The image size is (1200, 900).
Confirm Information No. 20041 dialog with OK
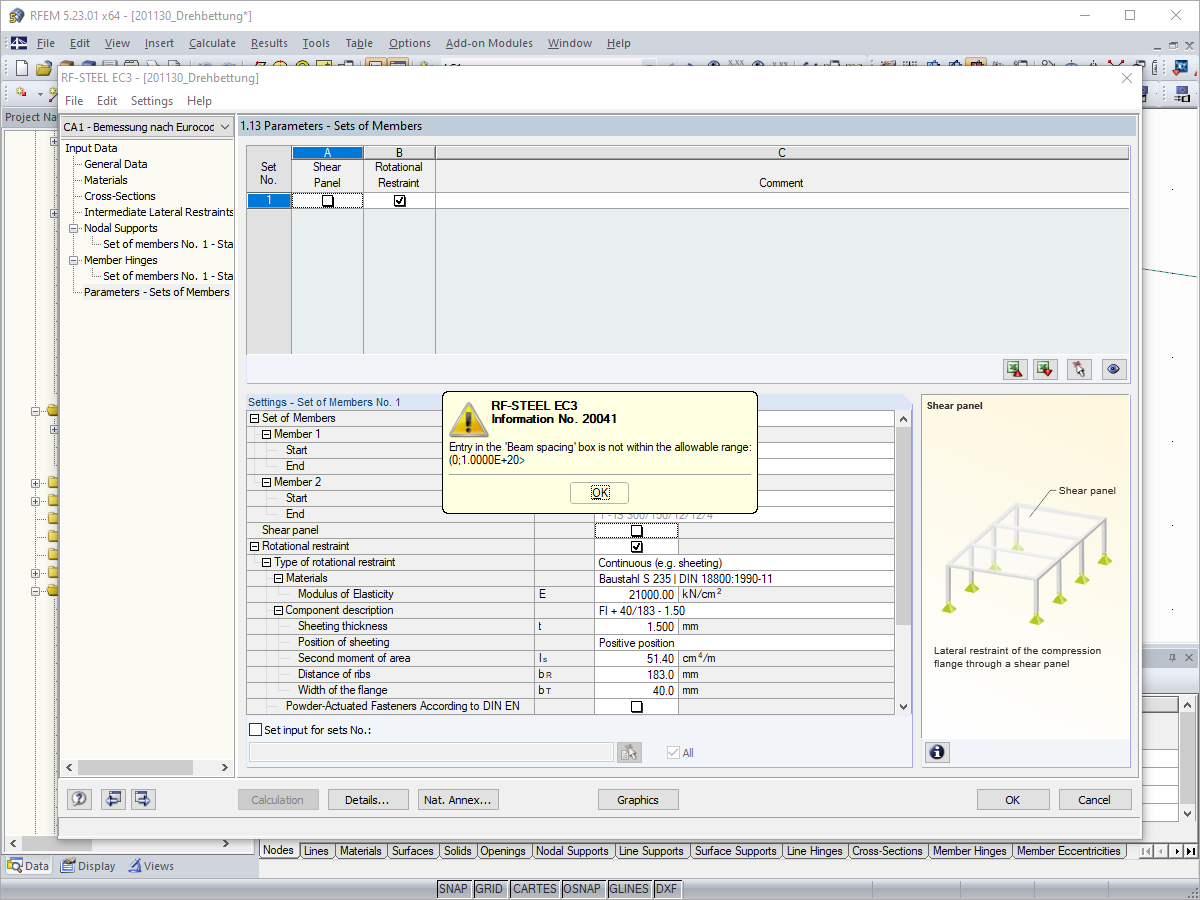[x=598, y=492]
